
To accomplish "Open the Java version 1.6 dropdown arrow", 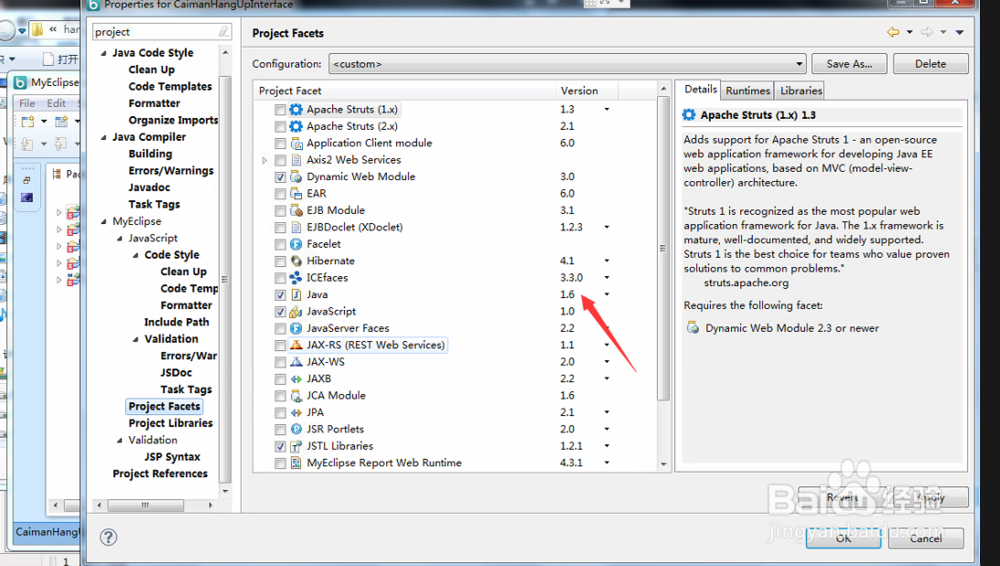I will 607,294.
